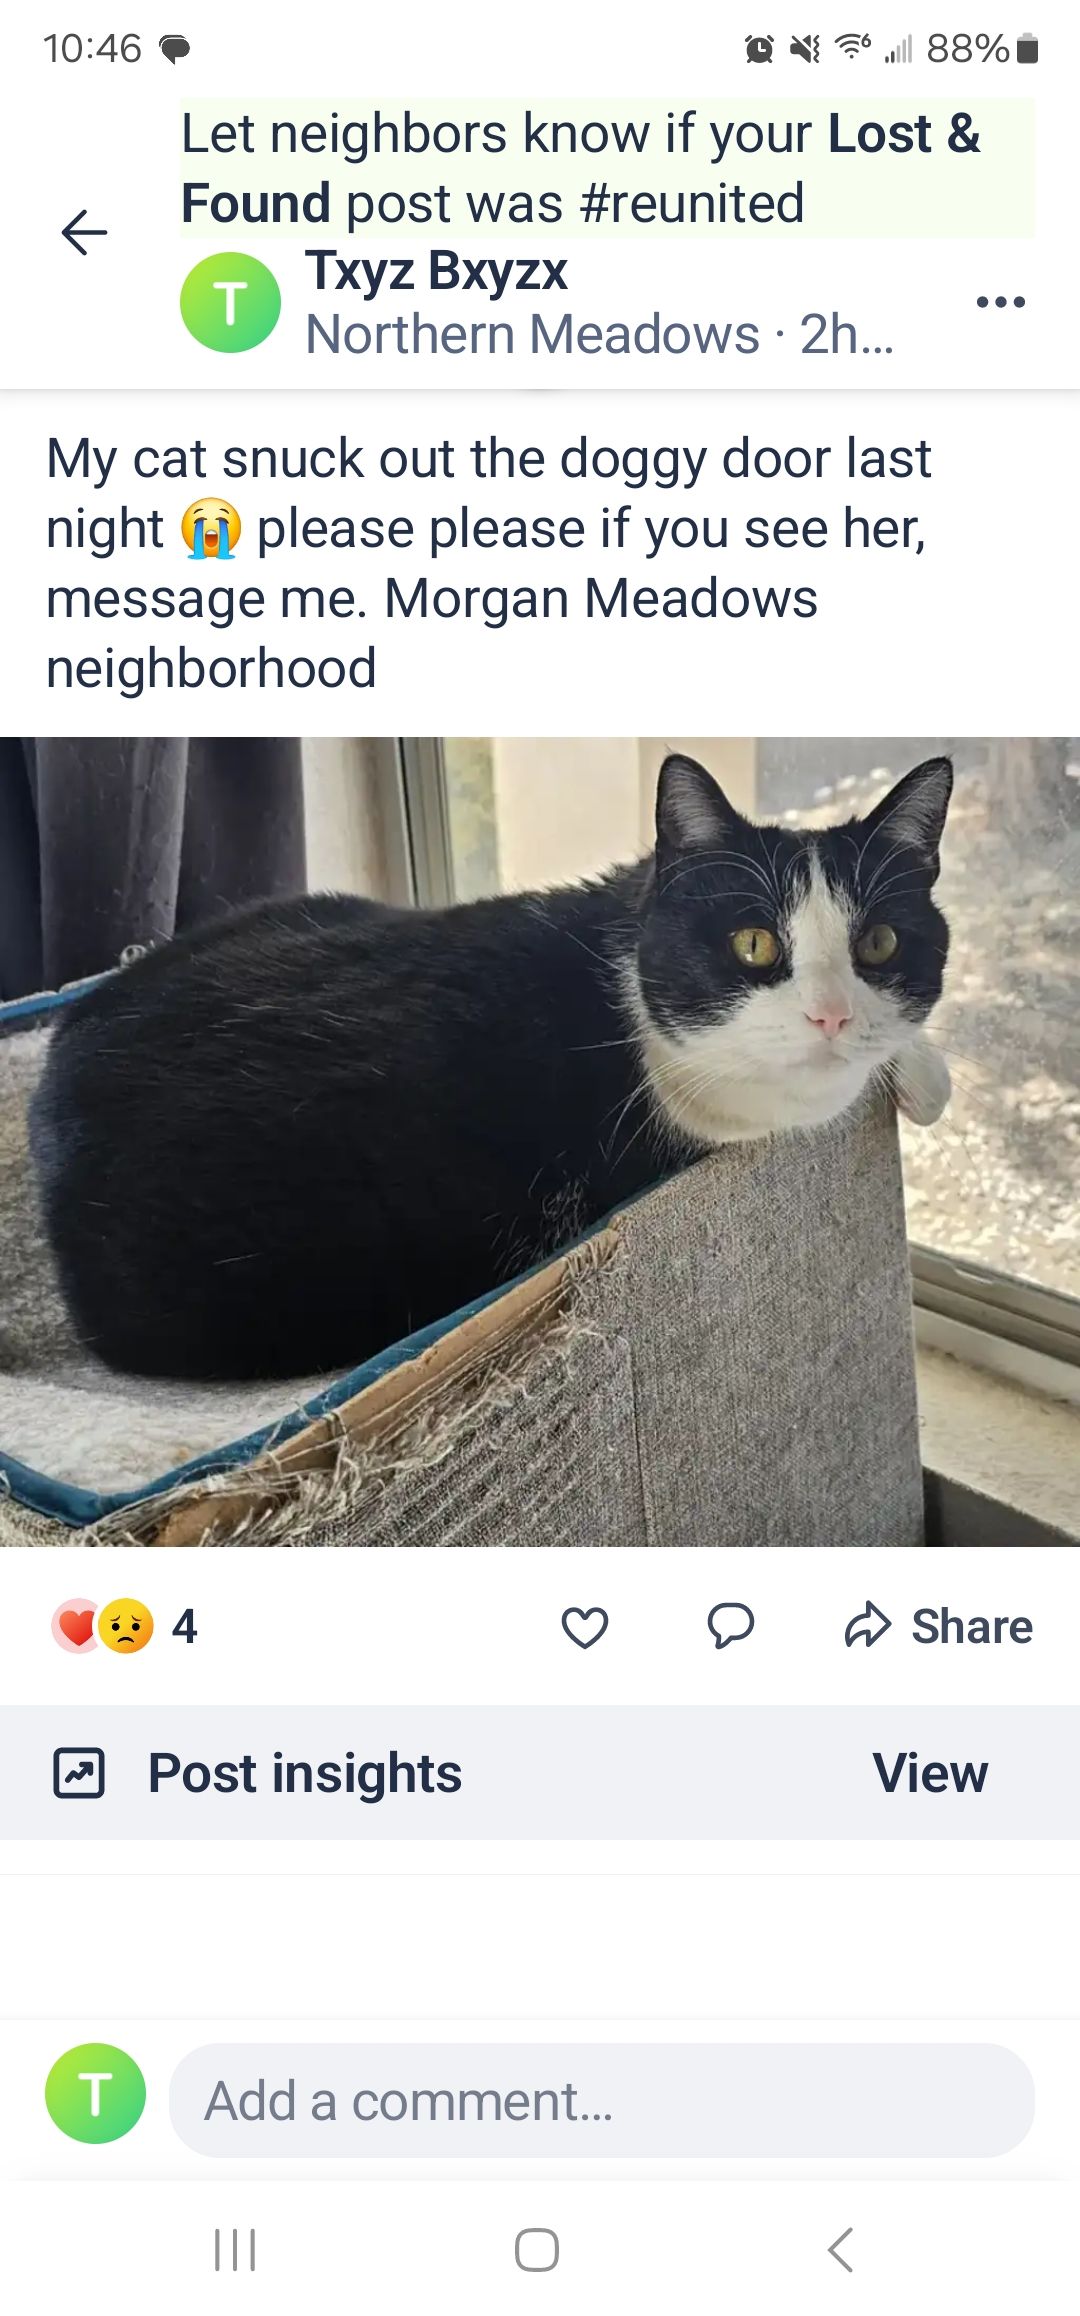The height and width of the screenshot is (2316, 1080).
Task: Tap Txyz Bxyzx author name
Action: coord(437,271)
